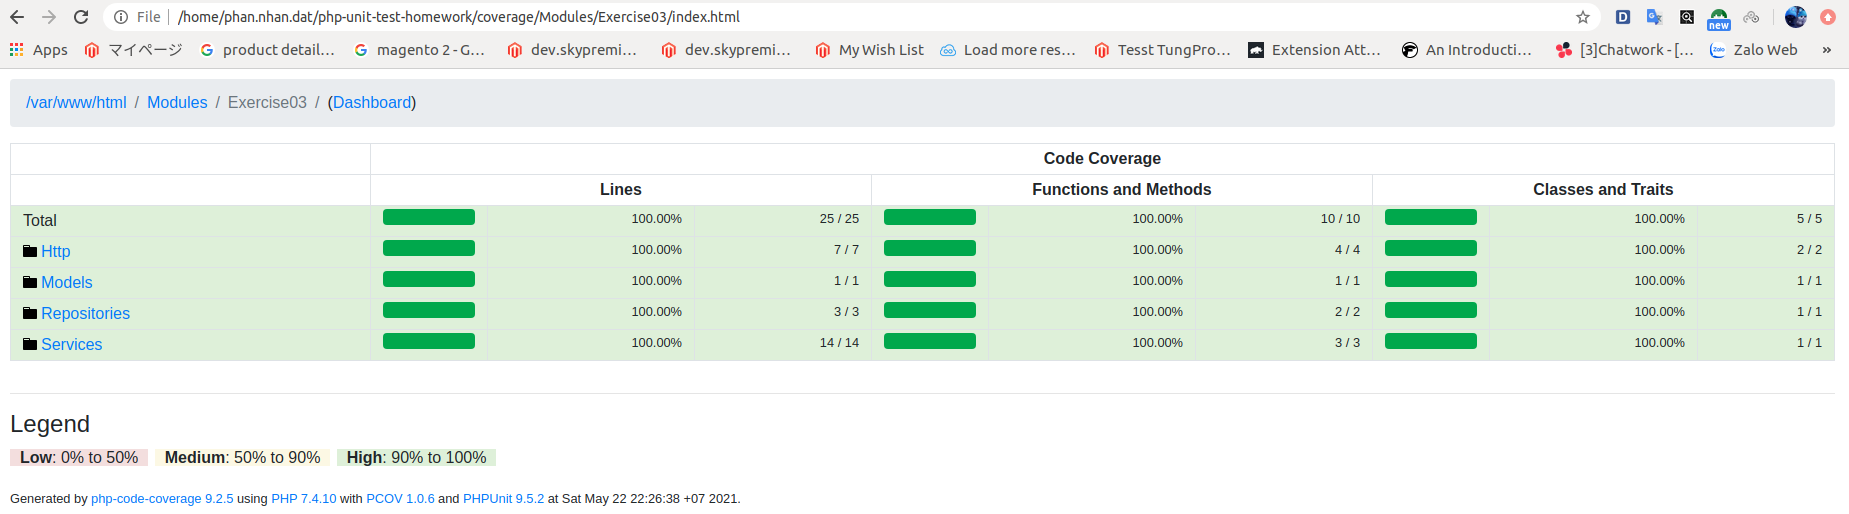Image resolution: width=1849 pixels, height=514 pixels.
Task: Click the folder icon beside Repositories
Action: tap(30, 313)
